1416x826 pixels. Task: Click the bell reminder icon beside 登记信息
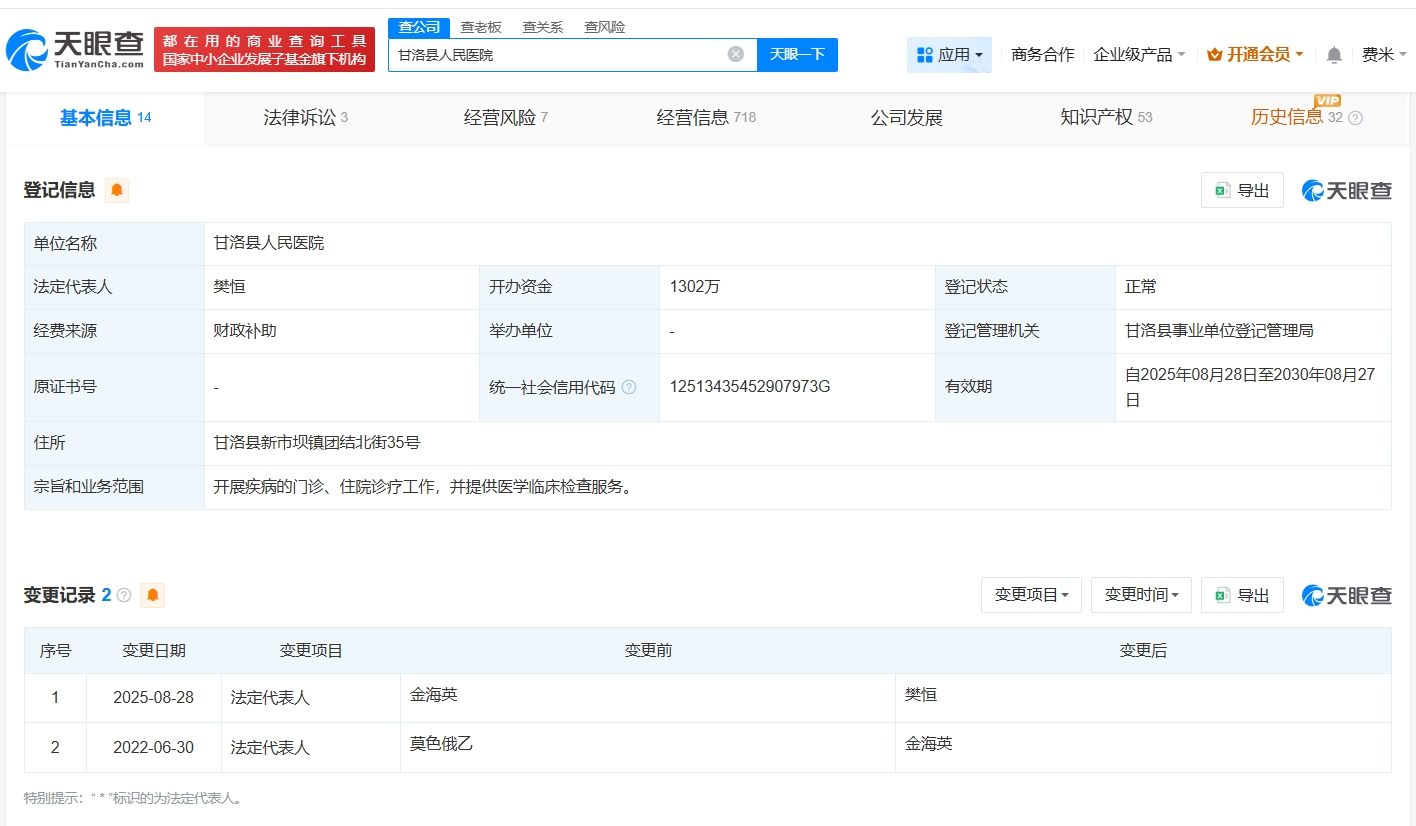(x=117, y=190)
